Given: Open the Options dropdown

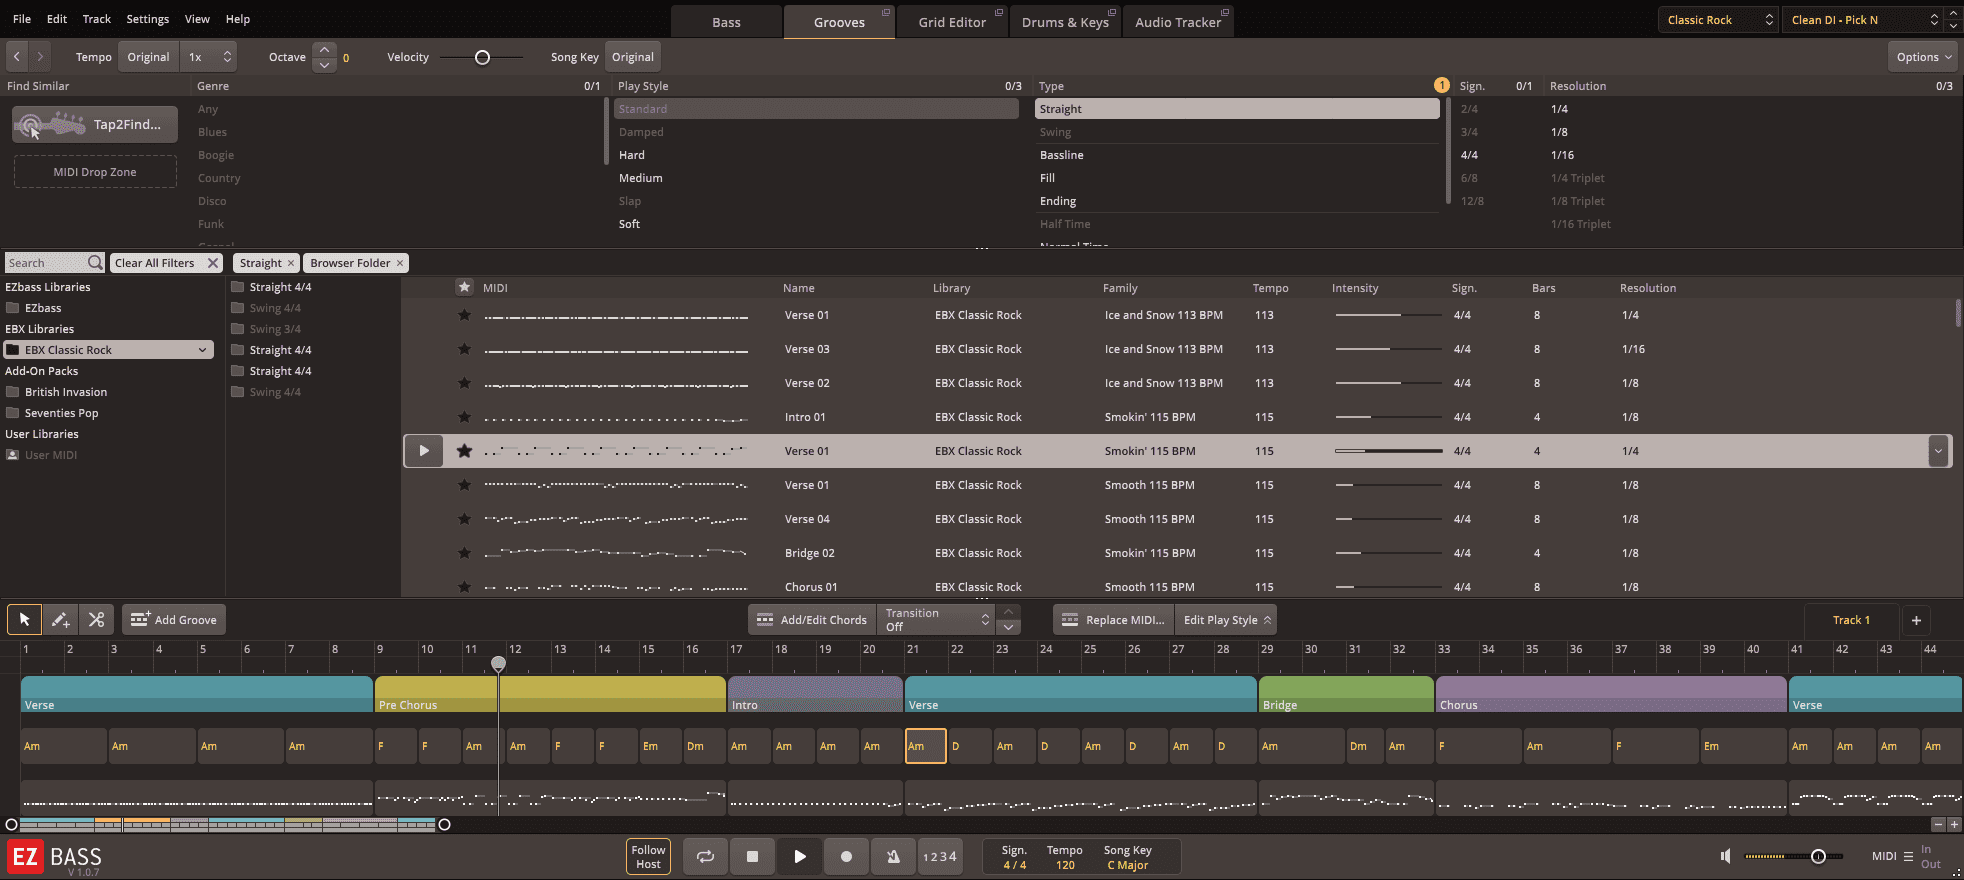Looking at the screenshot, I should click(x=1924, y=57).
